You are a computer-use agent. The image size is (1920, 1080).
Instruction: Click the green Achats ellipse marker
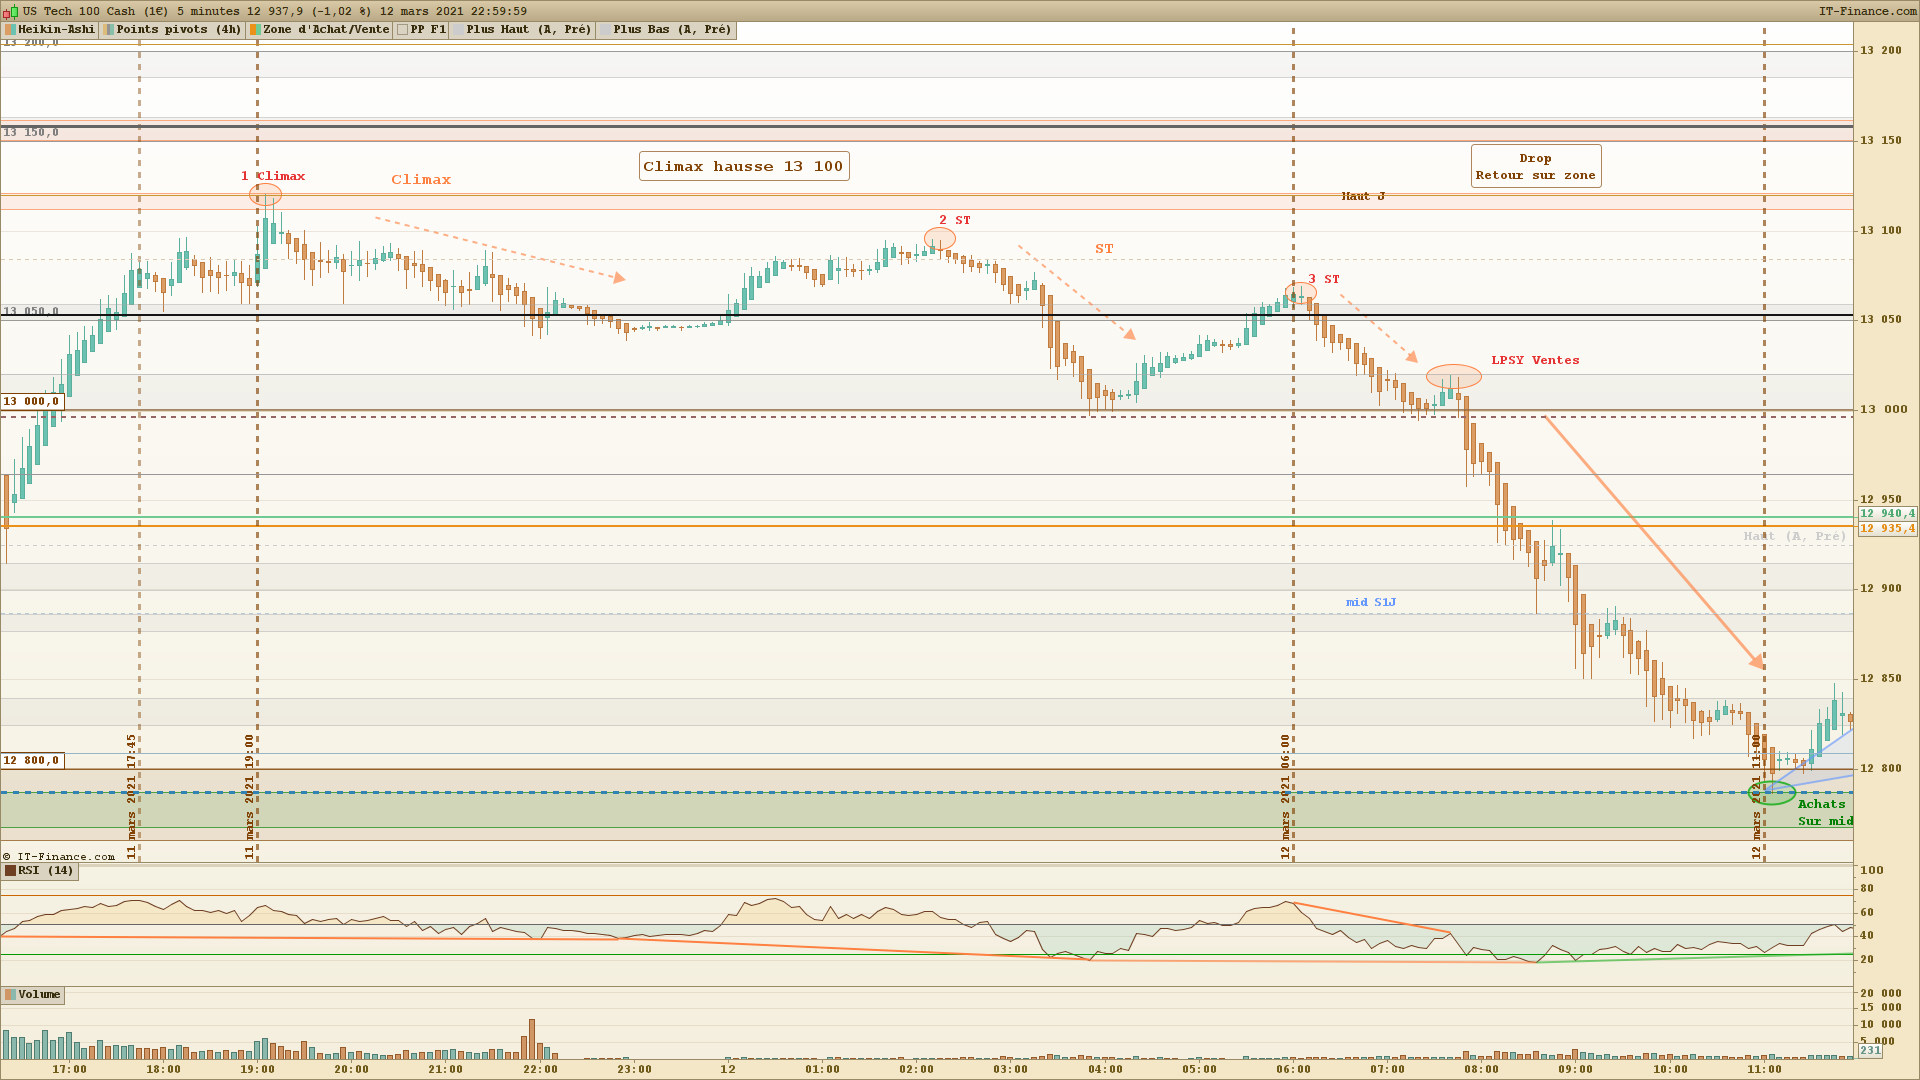[x=1771, y=794]
